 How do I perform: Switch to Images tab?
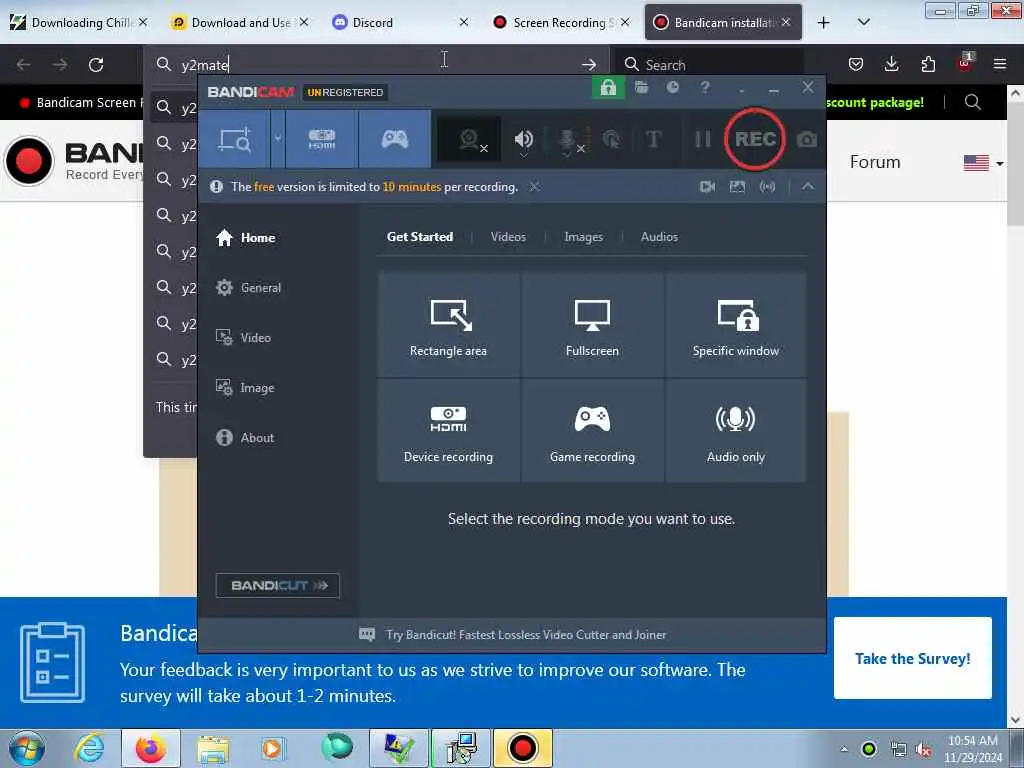tap(583, 237)
